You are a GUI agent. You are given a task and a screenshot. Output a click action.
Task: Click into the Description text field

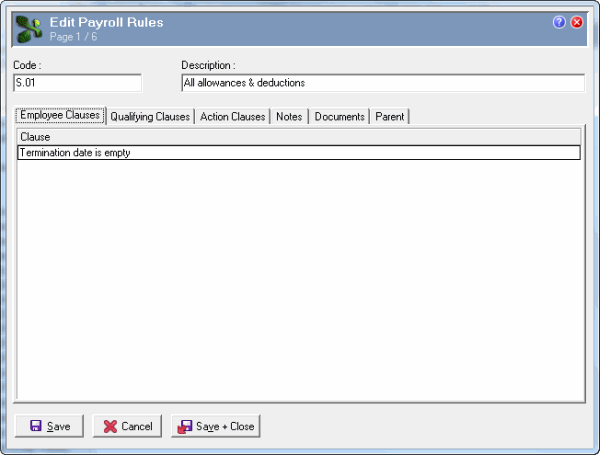[382, 83]
